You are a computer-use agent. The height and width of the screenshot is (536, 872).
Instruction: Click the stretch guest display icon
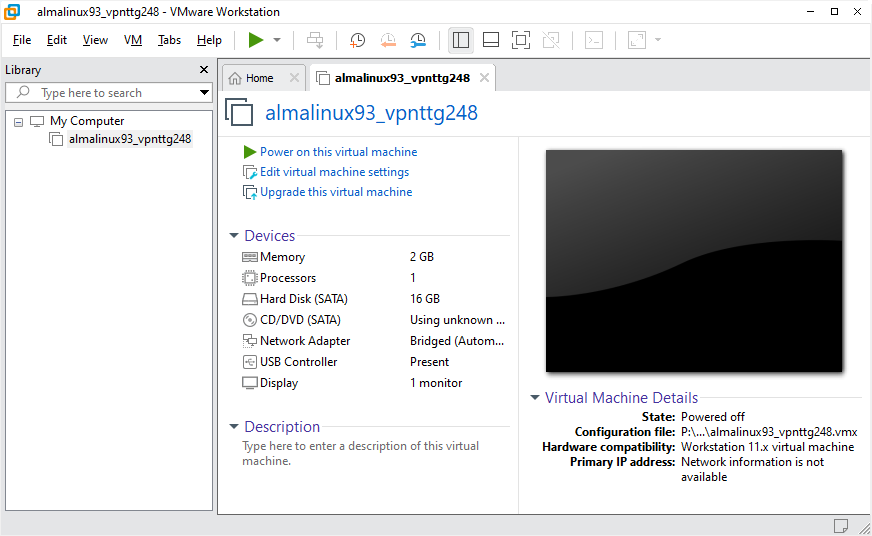point(637,40)
